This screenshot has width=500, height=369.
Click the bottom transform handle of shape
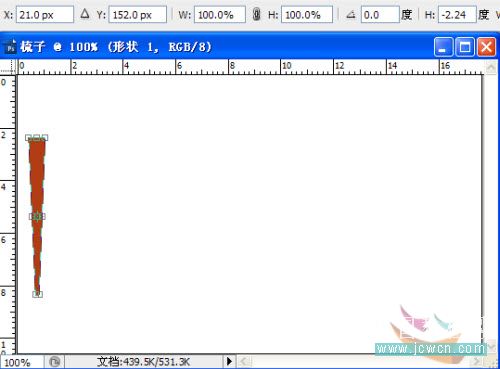coord(37,294)
